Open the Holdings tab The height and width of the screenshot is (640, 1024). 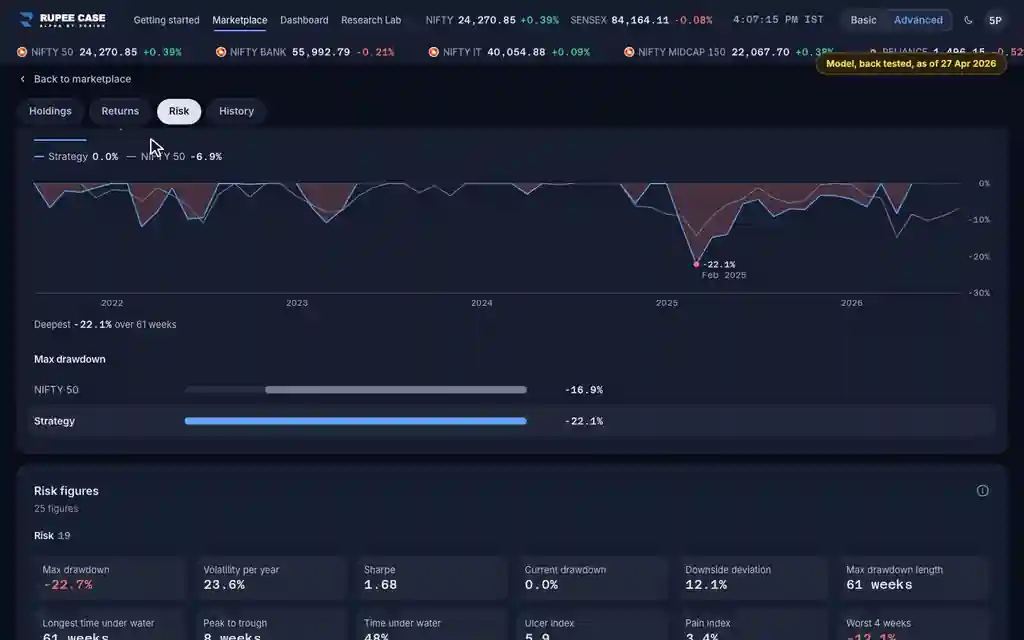[x=50, y=111]
